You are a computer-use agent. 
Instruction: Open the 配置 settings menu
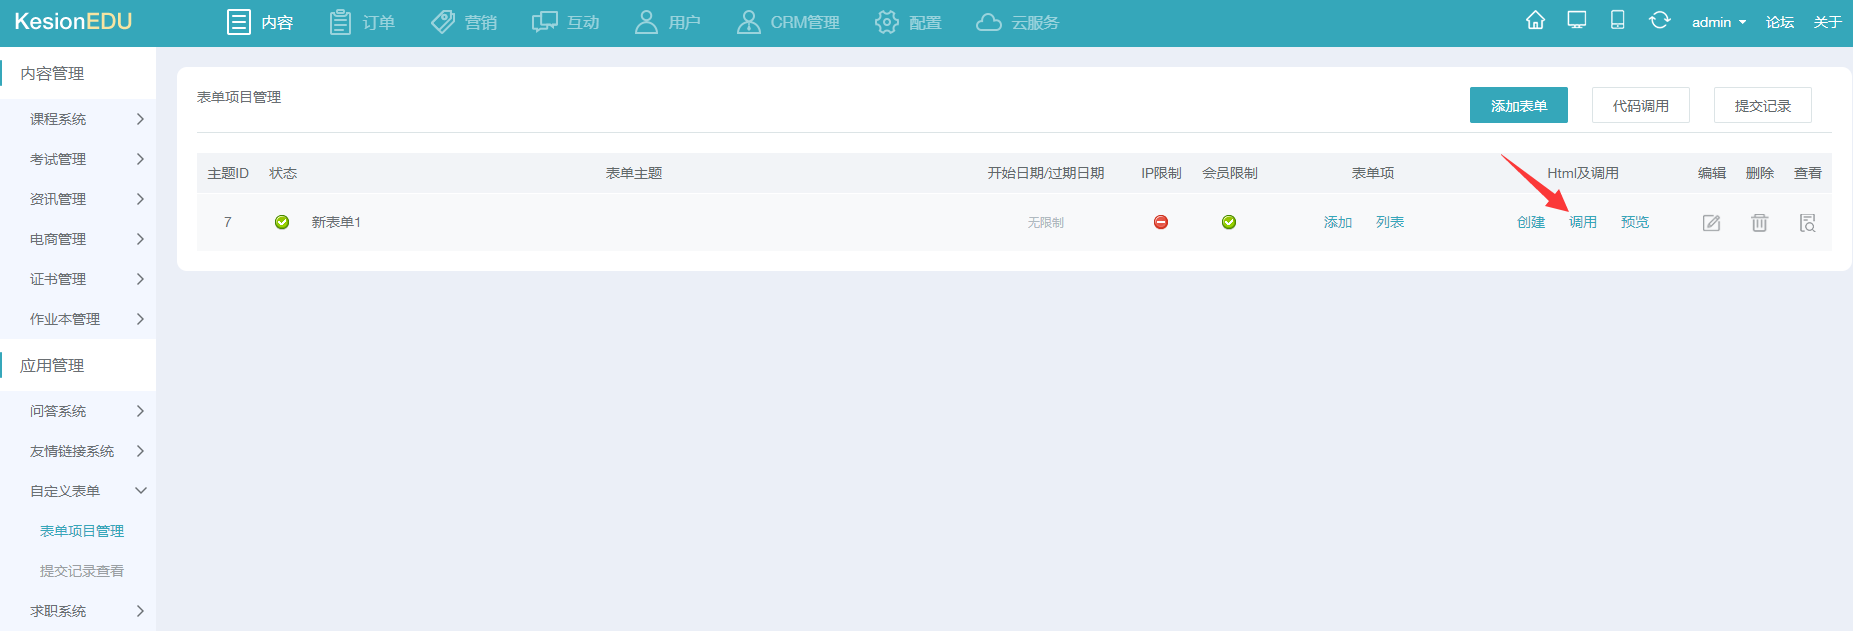click(x=908, y=22)
